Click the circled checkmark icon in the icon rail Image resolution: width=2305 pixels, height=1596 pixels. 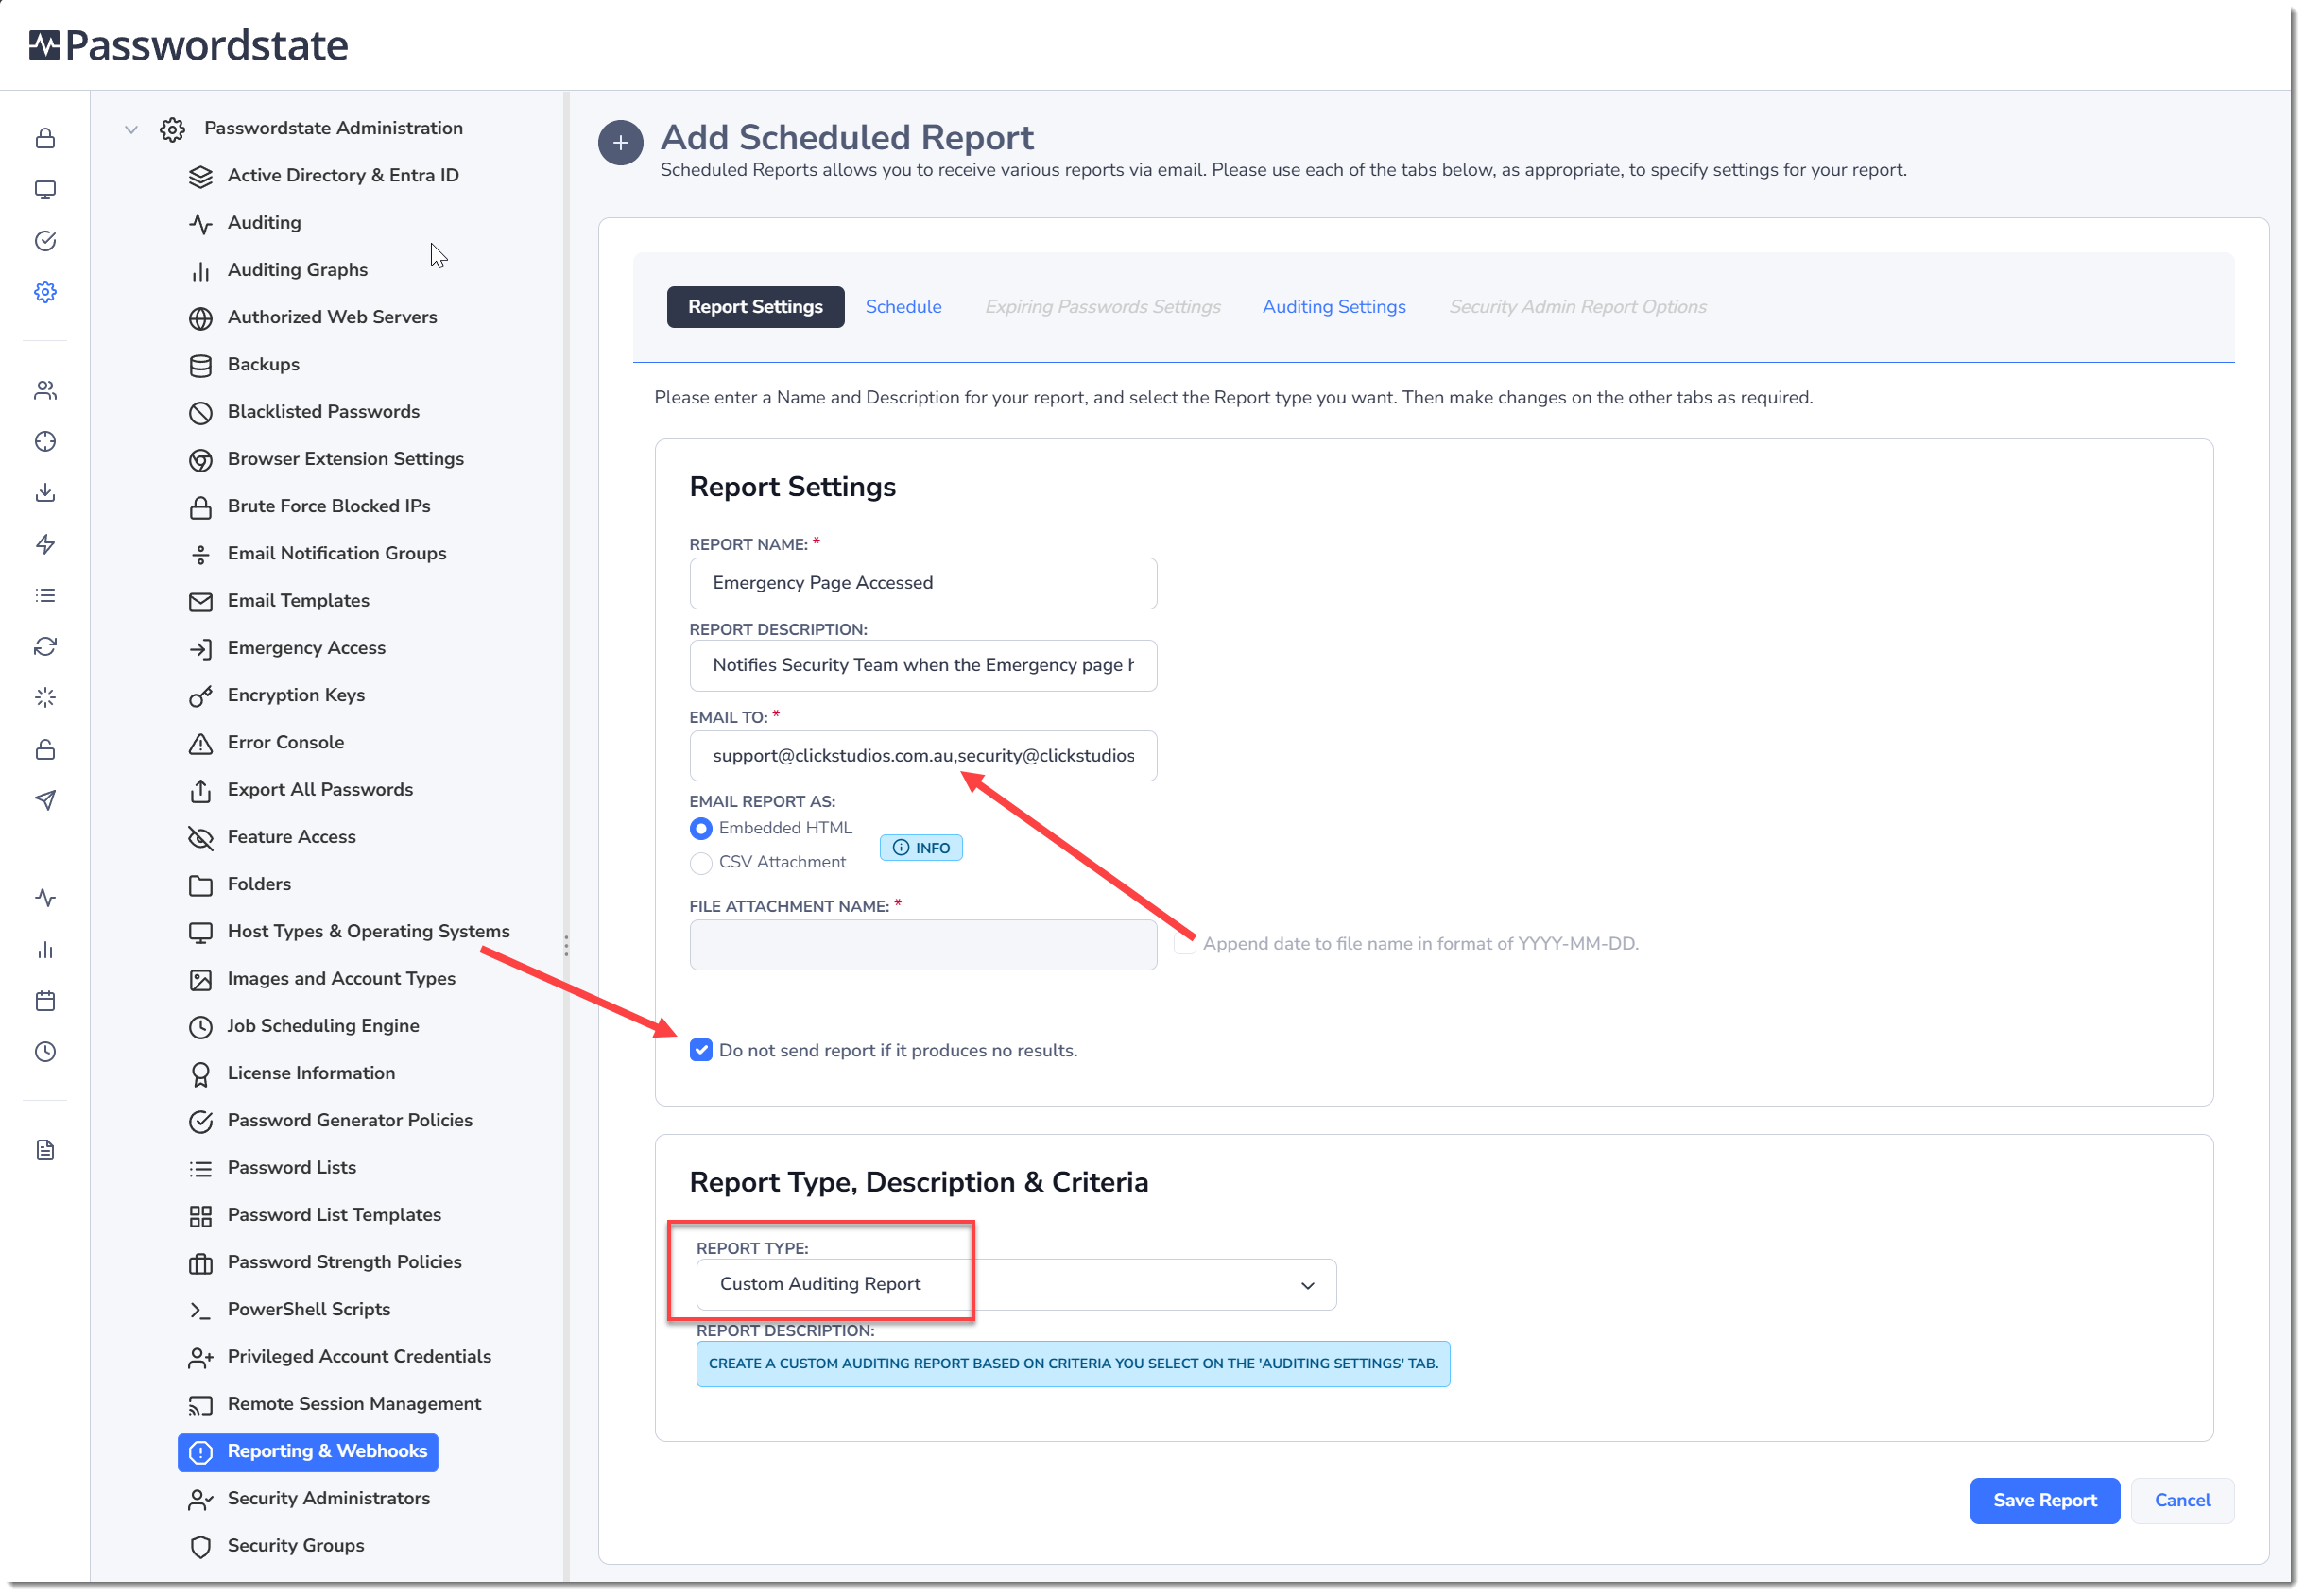[45, 241]
